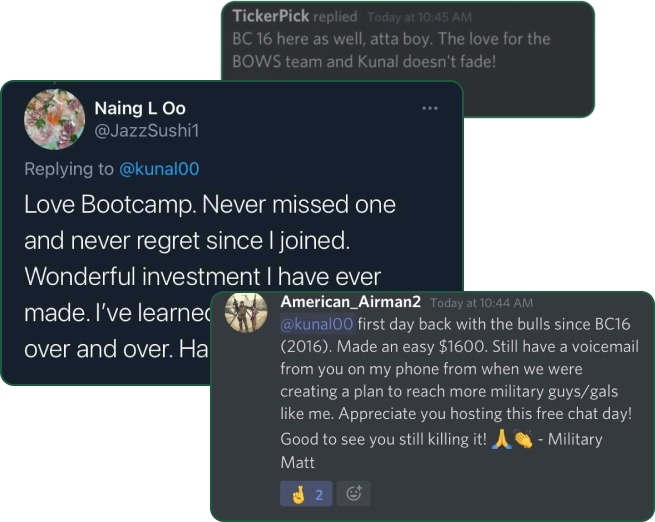Open the @kunal00 link in tweet reply
Screen dimensions: 655x522
(x=159, y=169)
